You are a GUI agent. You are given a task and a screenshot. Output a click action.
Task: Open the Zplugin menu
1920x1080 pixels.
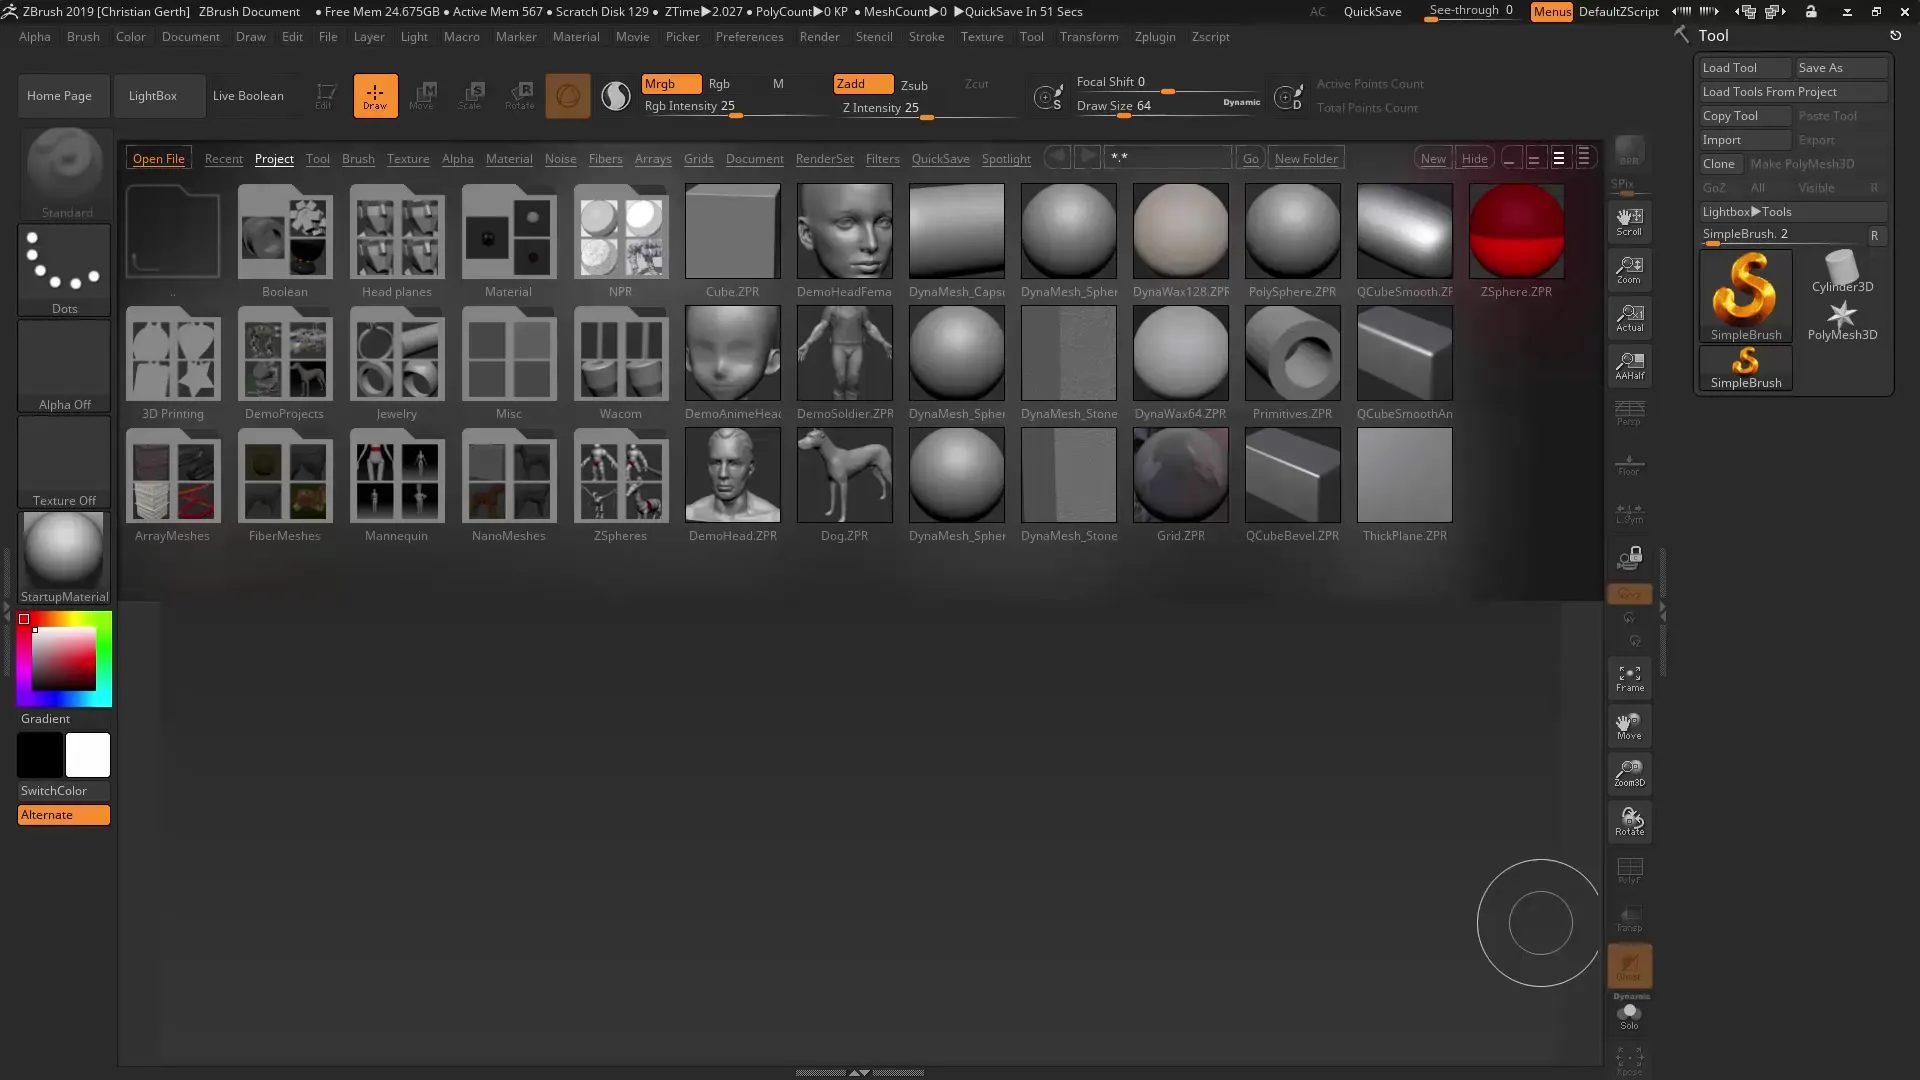[x=1155, y=37]
